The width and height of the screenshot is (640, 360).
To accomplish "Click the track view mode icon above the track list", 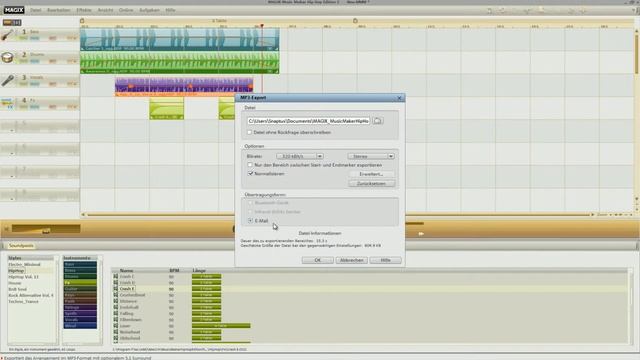I will point(12,22).
